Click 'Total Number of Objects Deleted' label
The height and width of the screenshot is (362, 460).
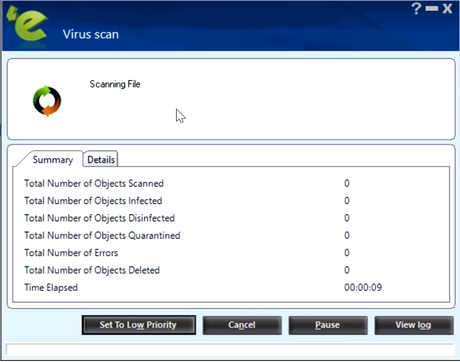coord(92,270)
